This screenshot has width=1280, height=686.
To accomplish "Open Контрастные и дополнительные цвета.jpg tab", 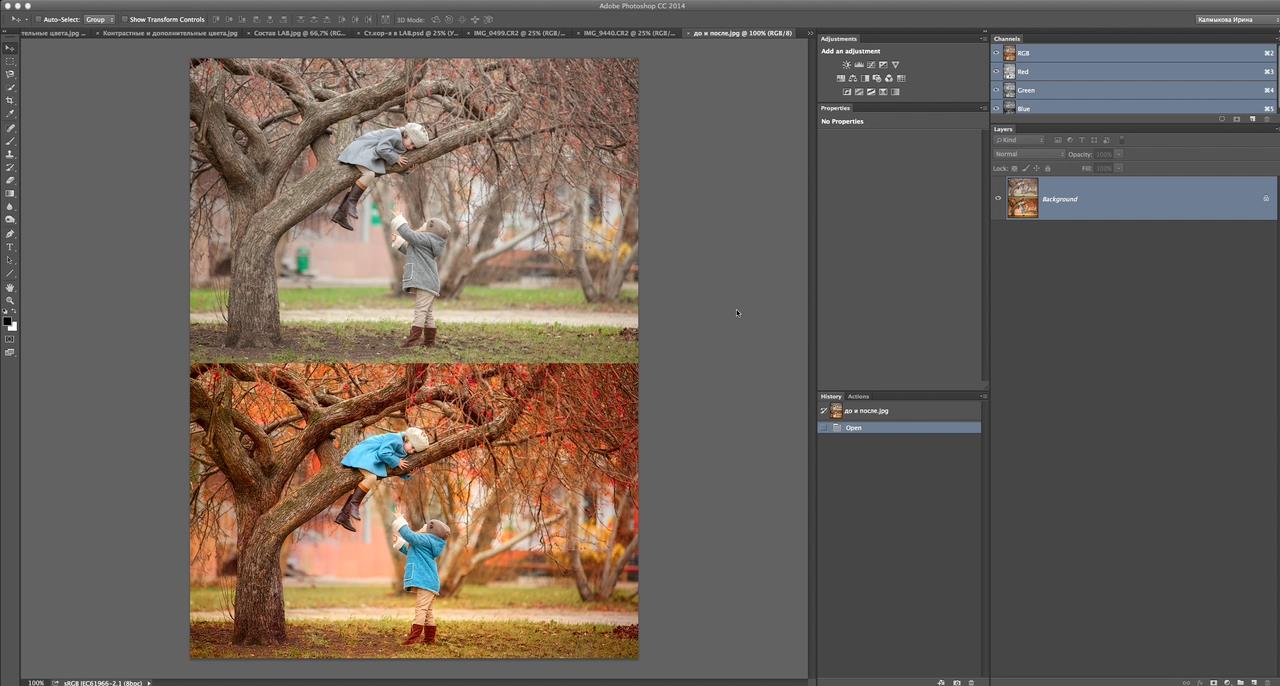I will tap(168, 33).
